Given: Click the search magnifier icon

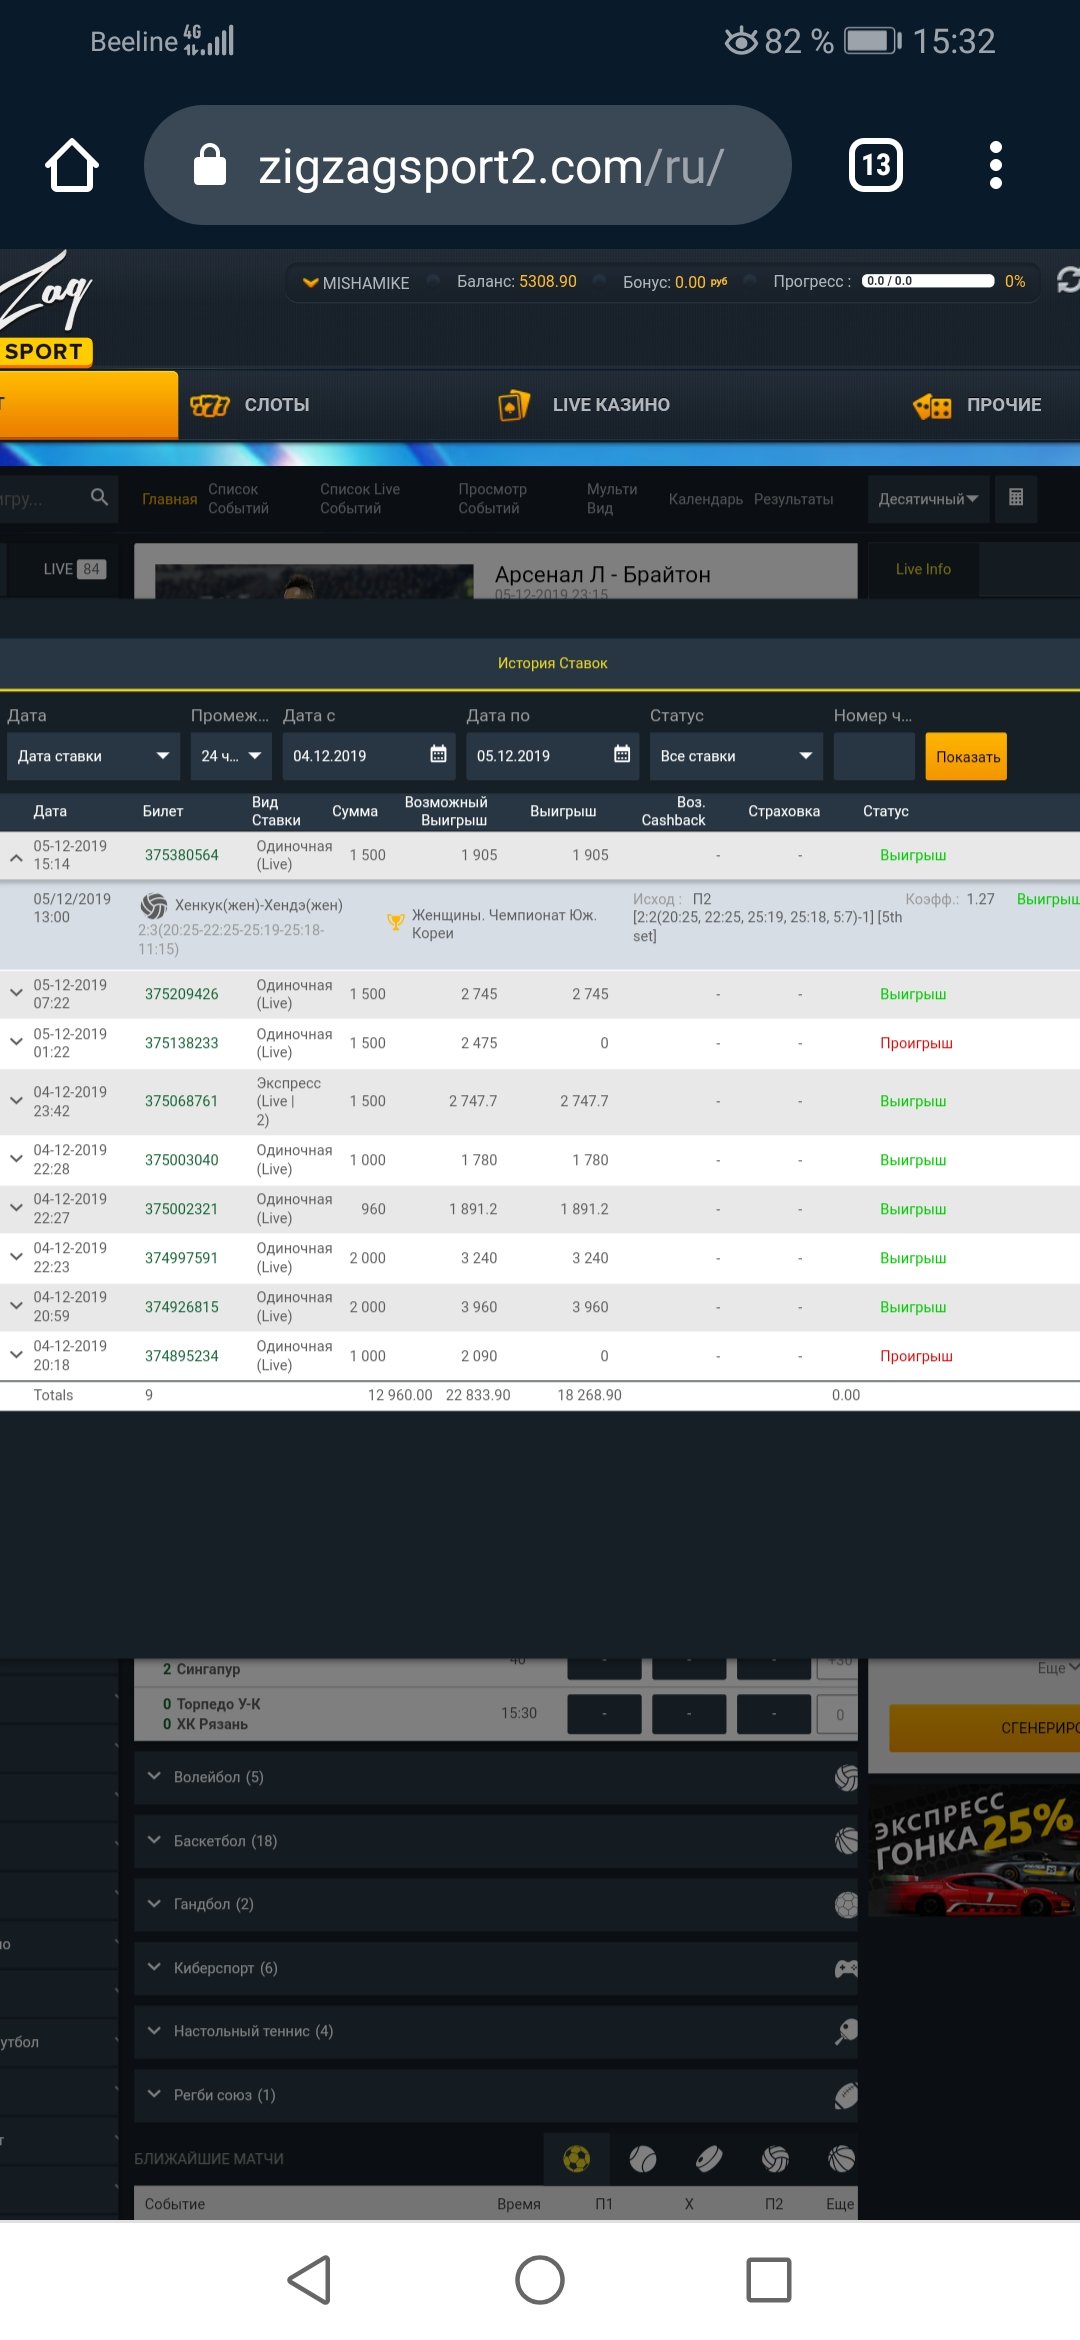Looking at the screenshot, I should 99,497.
